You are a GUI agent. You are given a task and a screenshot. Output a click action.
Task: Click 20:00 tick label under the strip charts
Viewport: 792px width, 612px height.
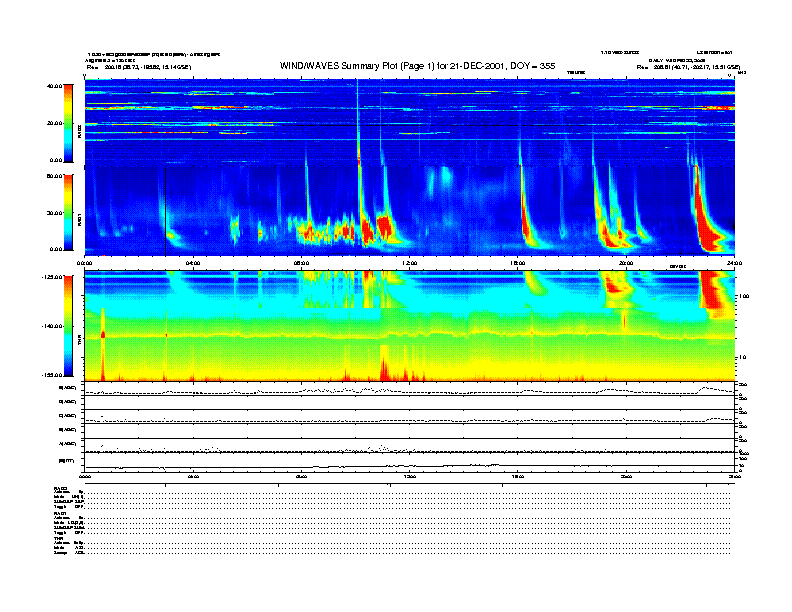tap(626, 476)
